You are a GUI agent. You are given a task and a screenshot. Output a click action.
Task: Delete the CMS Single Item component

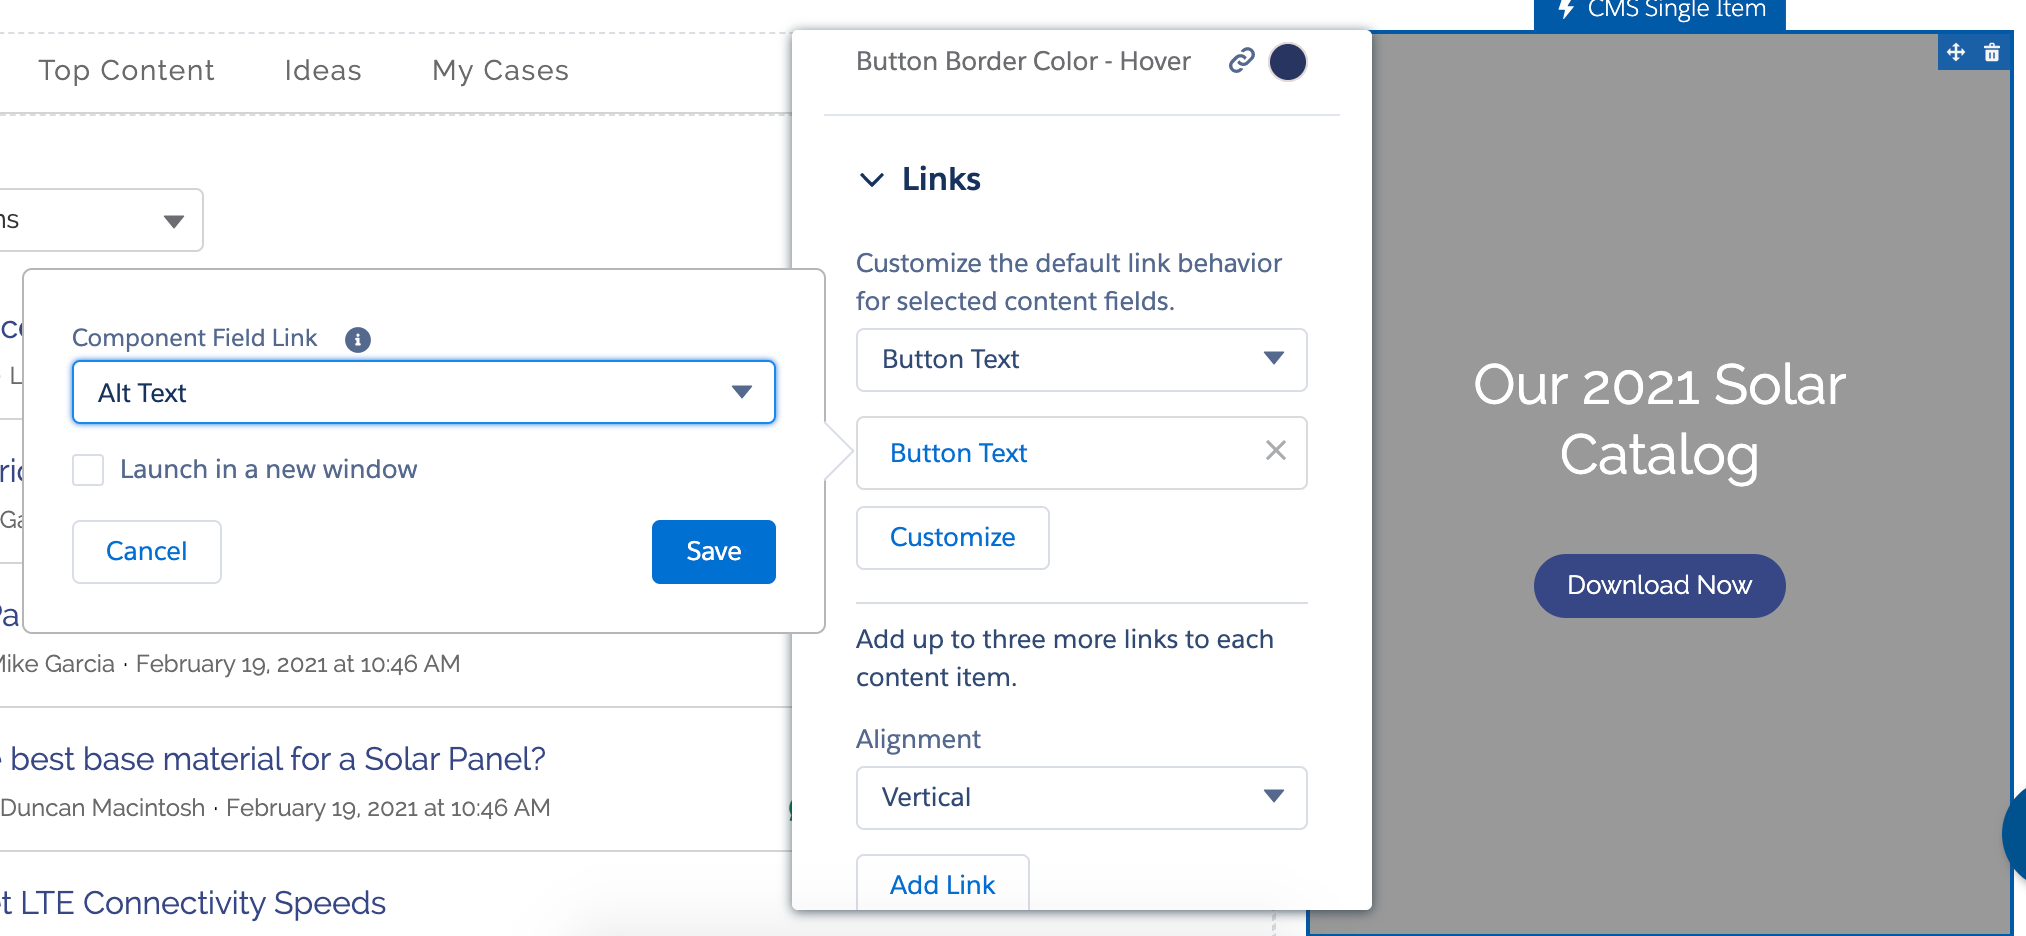coord(1992,52)
